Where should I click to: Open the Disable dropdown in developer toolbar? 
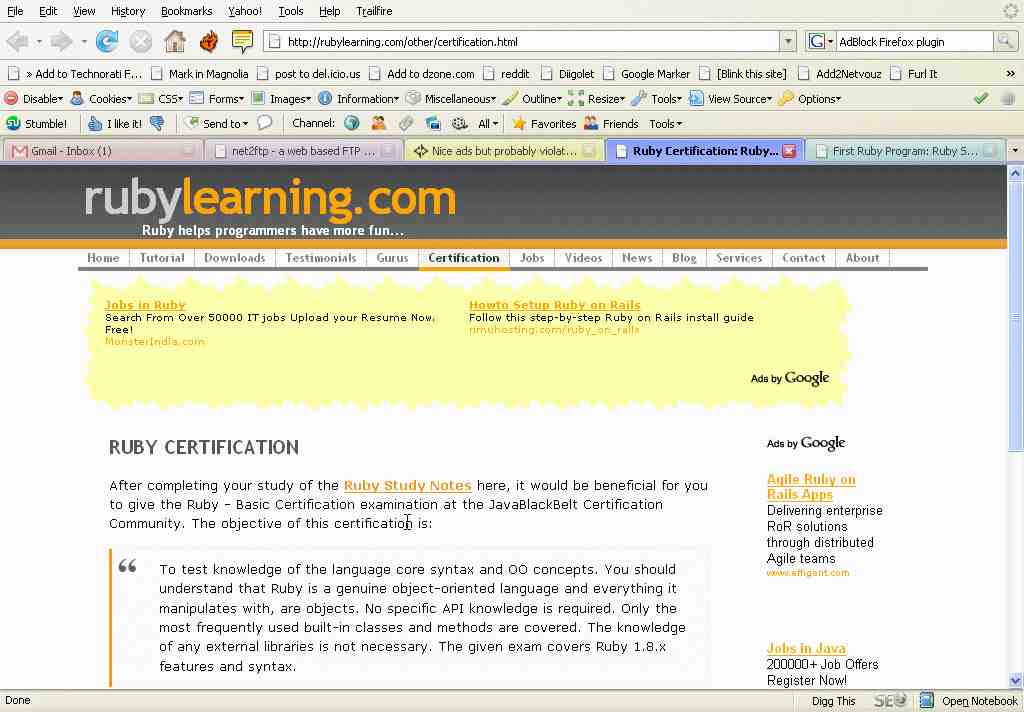click(34, 99)
